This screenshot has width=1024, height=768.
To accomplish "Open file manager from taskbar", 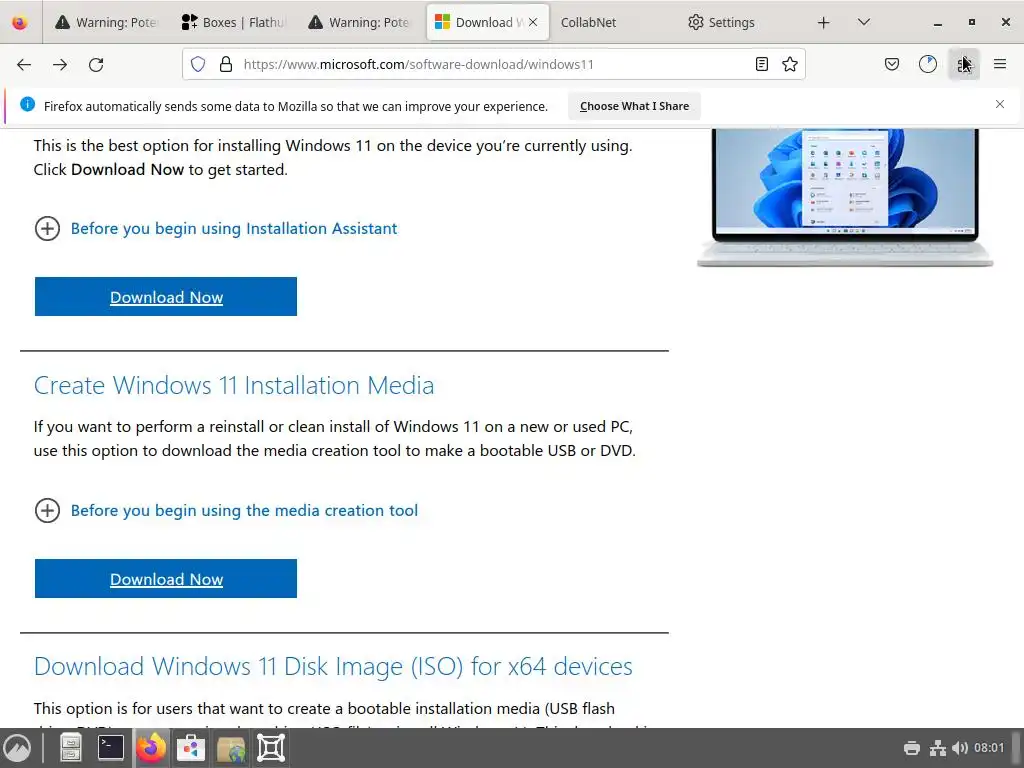I will click(x=71, y=748).
